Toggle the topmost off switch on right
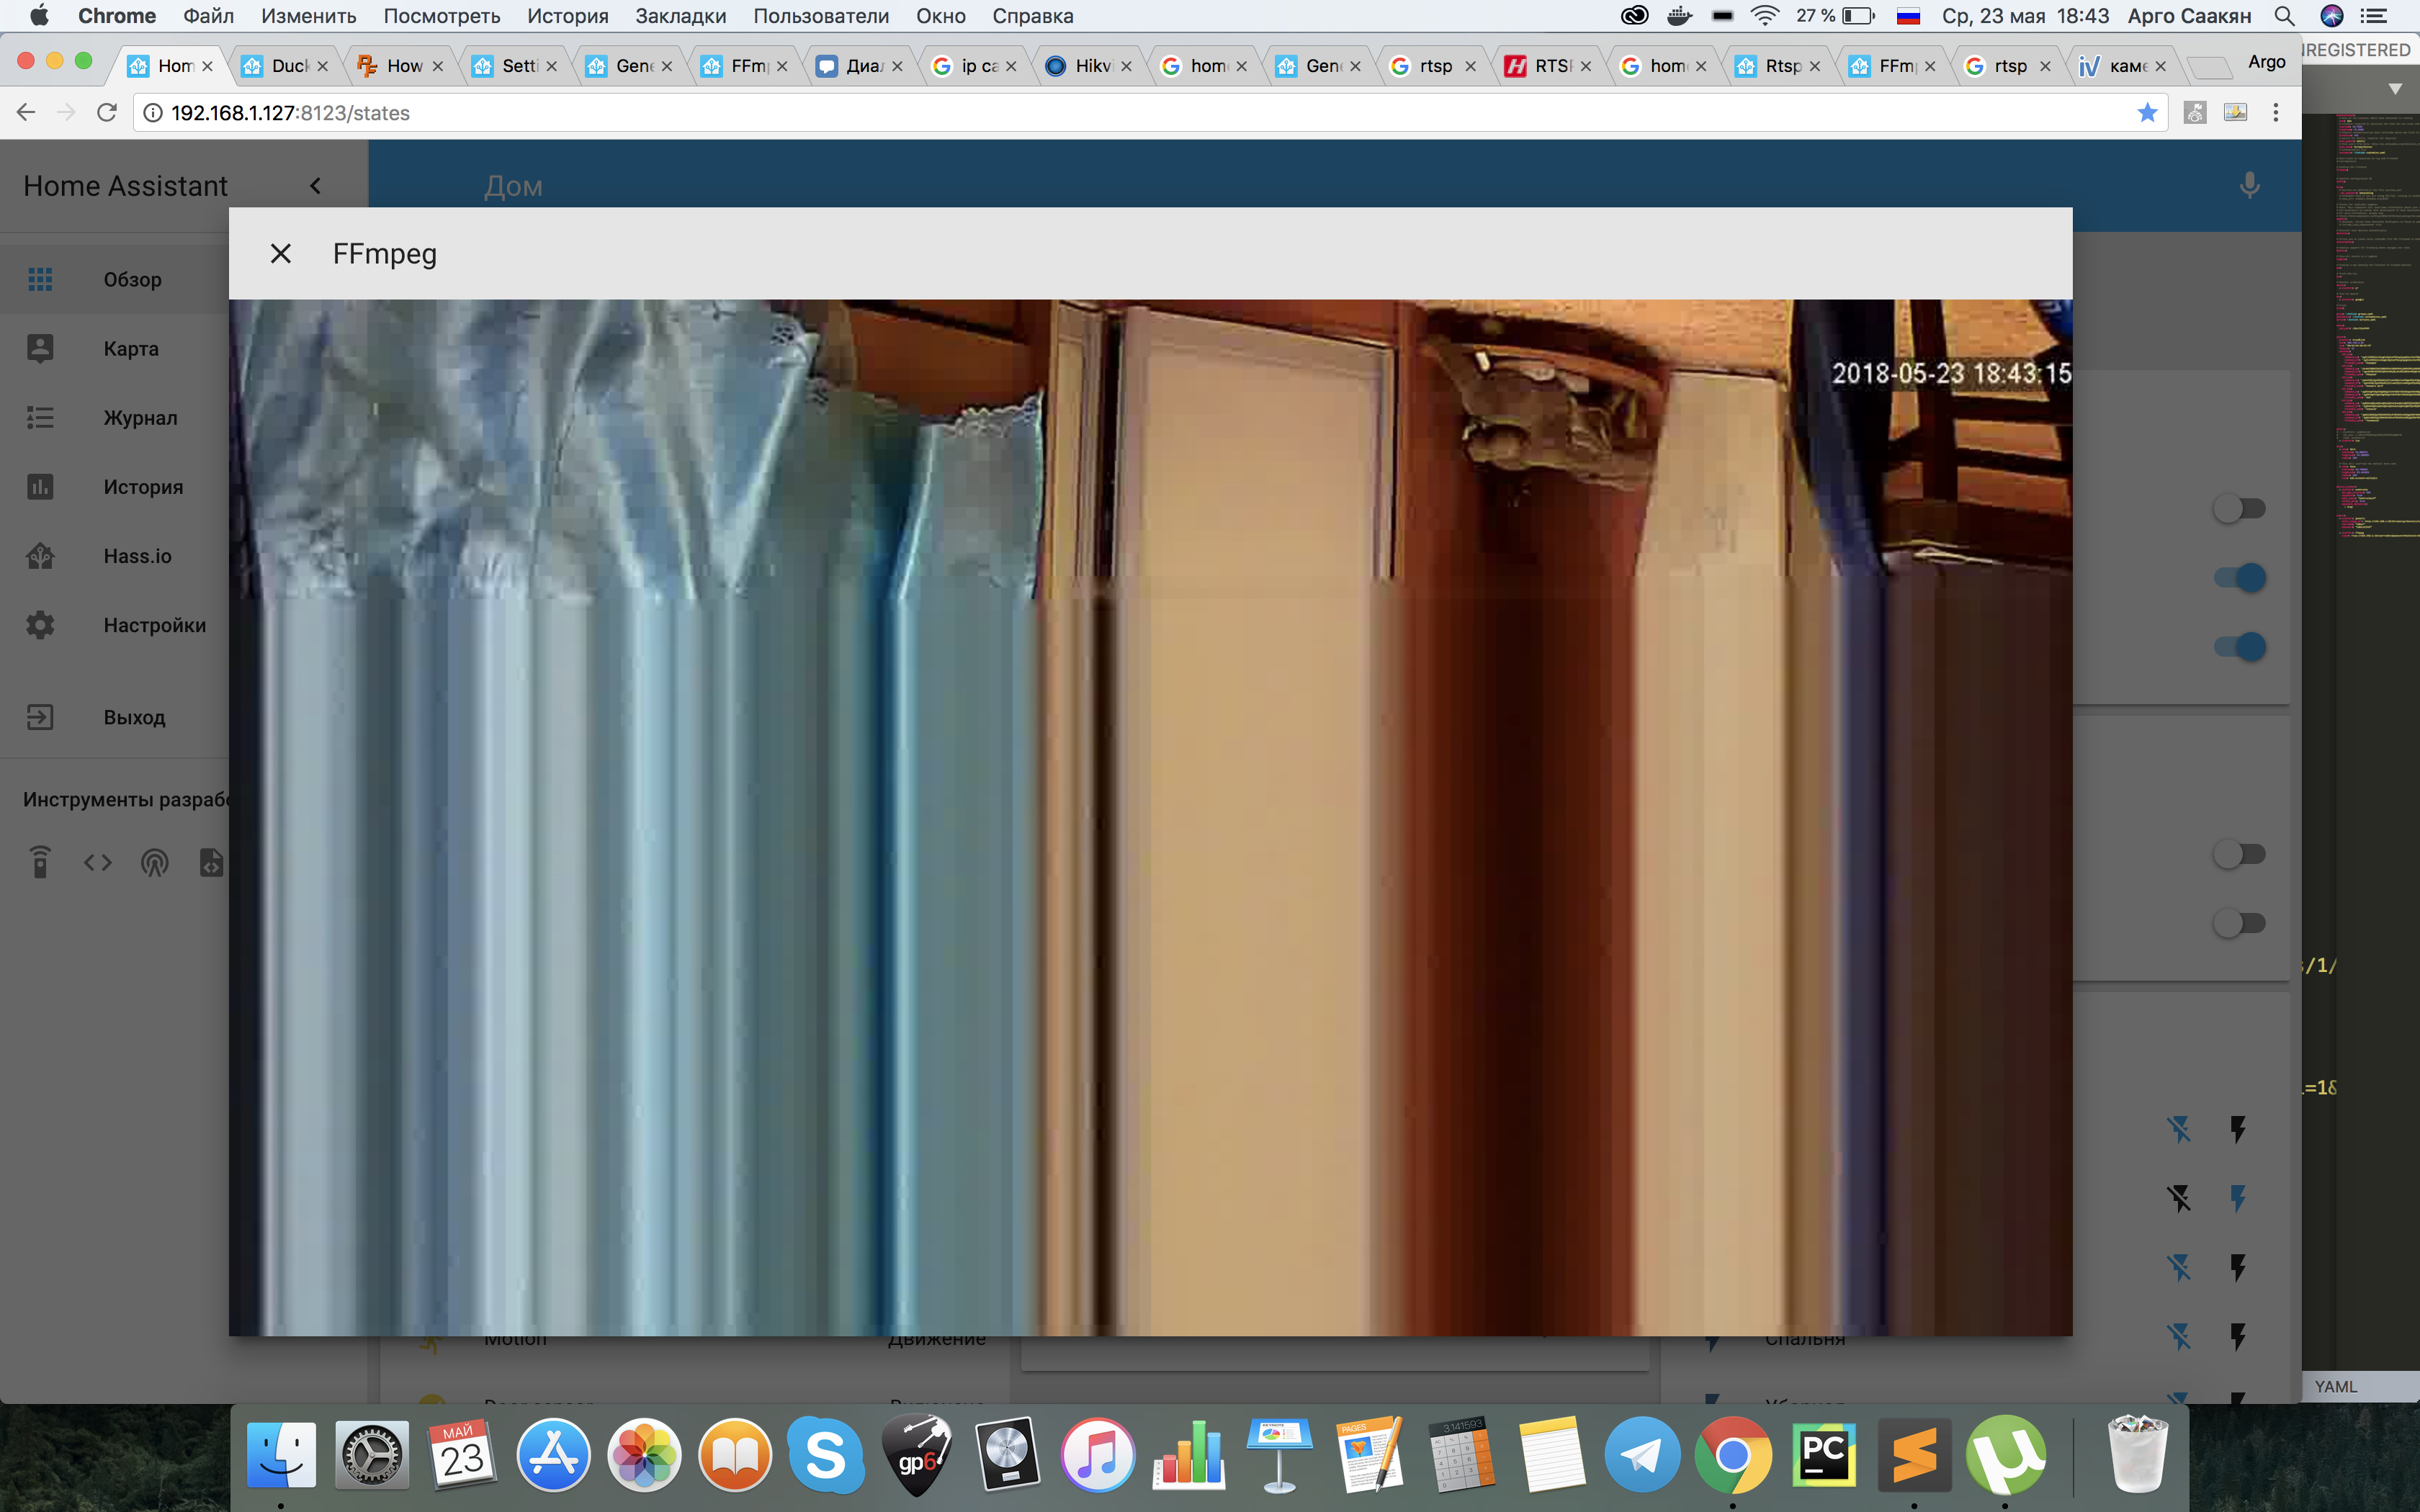 point(2238,509)
